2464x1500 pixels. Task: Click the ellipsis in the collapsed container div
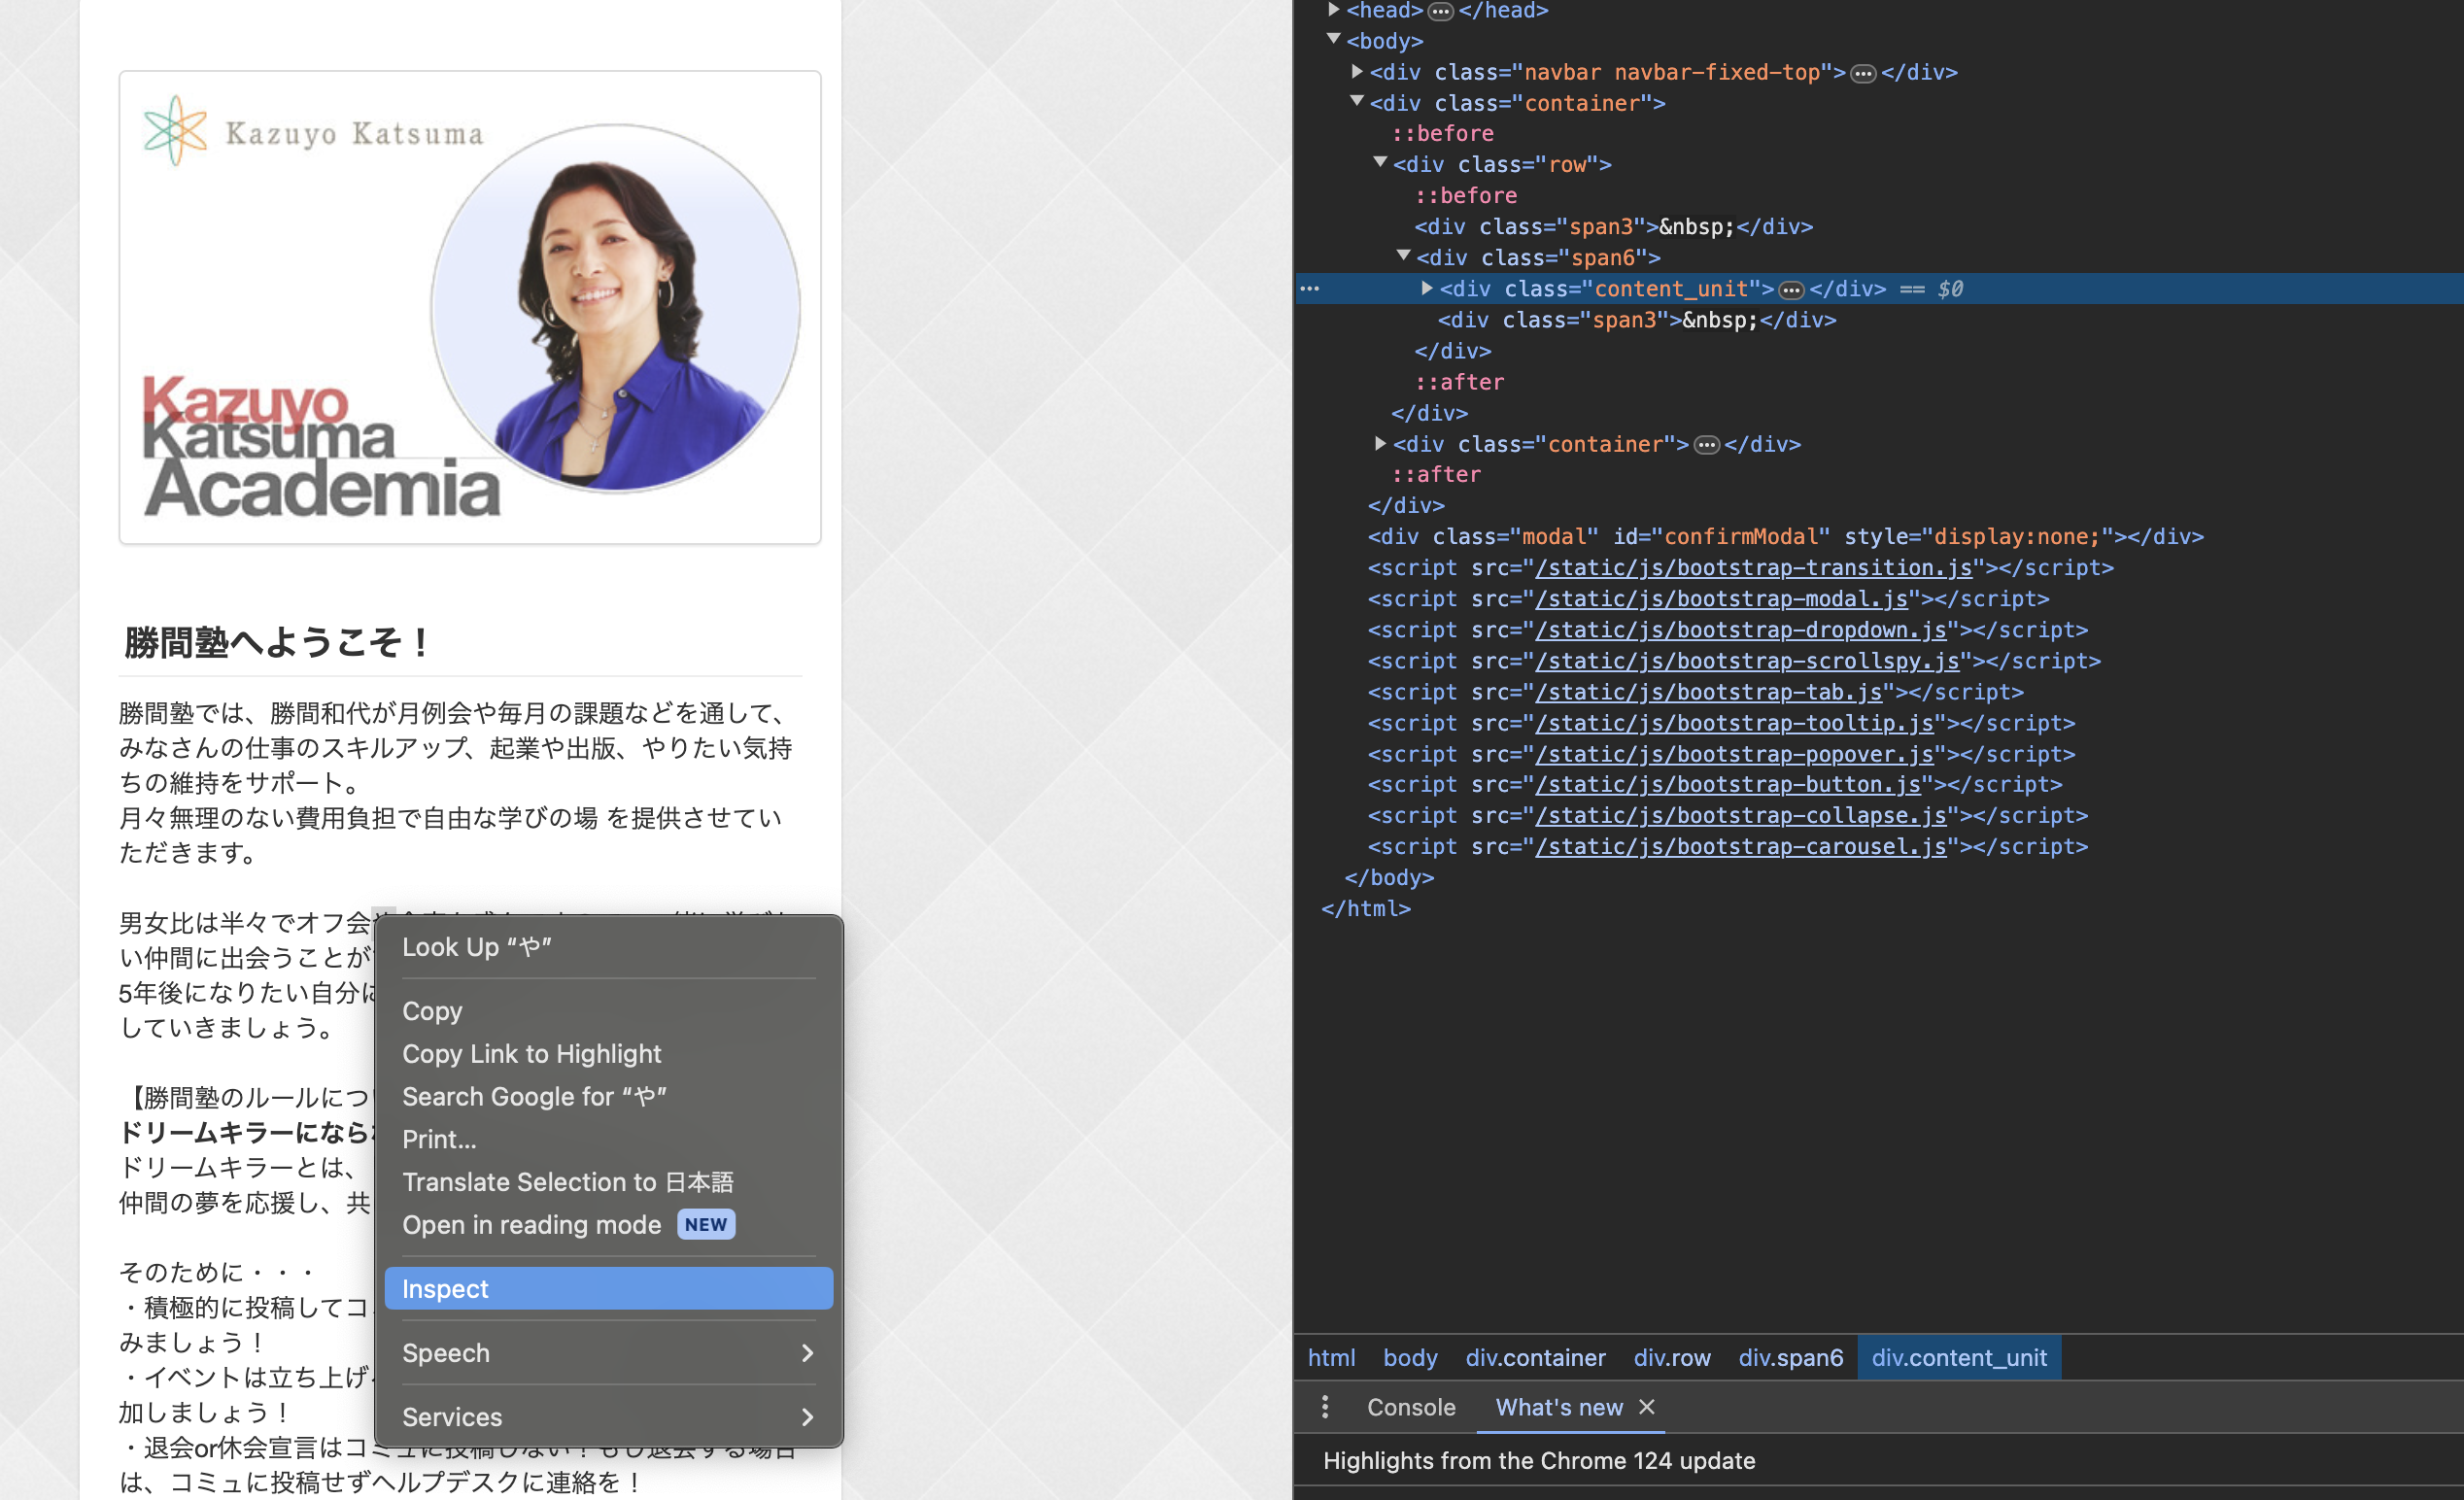pos(1707,445)
